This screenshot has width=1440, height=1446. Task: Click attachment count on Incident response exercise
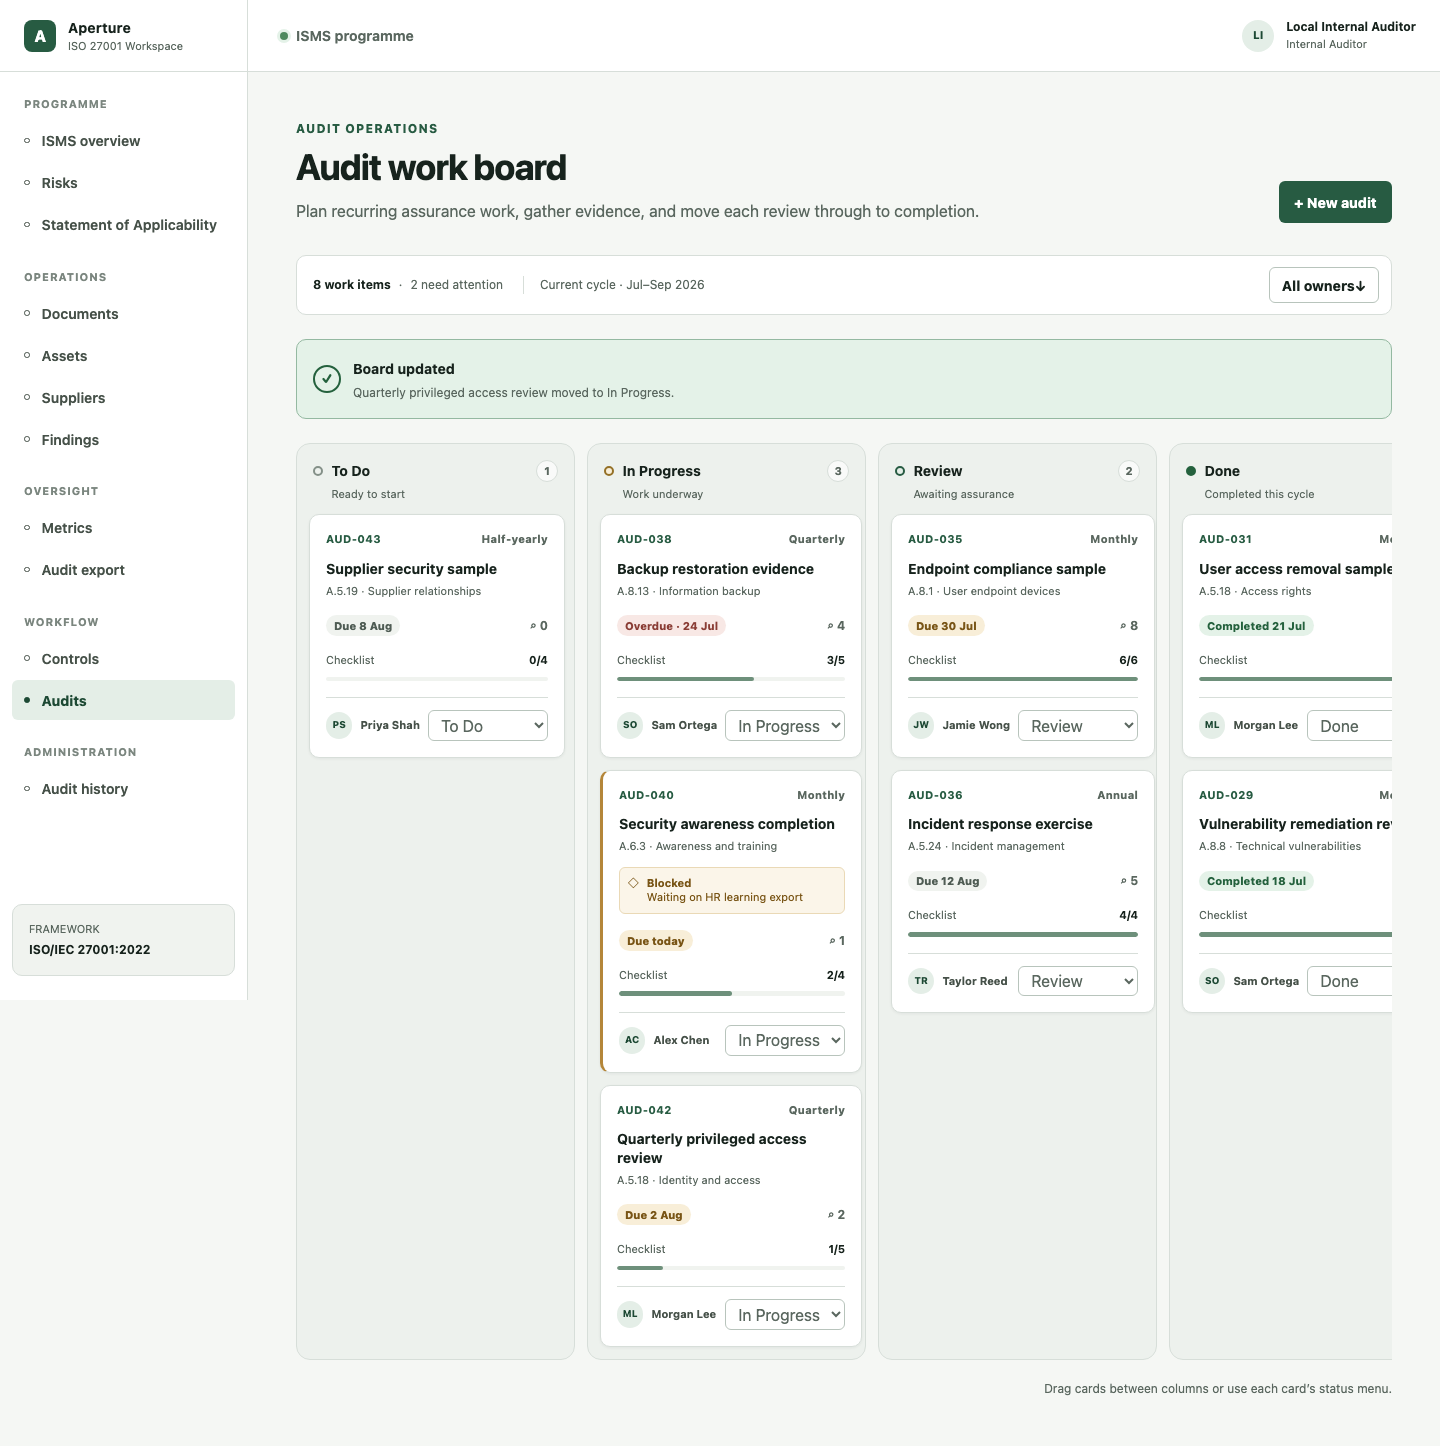tap(1129, 881)
